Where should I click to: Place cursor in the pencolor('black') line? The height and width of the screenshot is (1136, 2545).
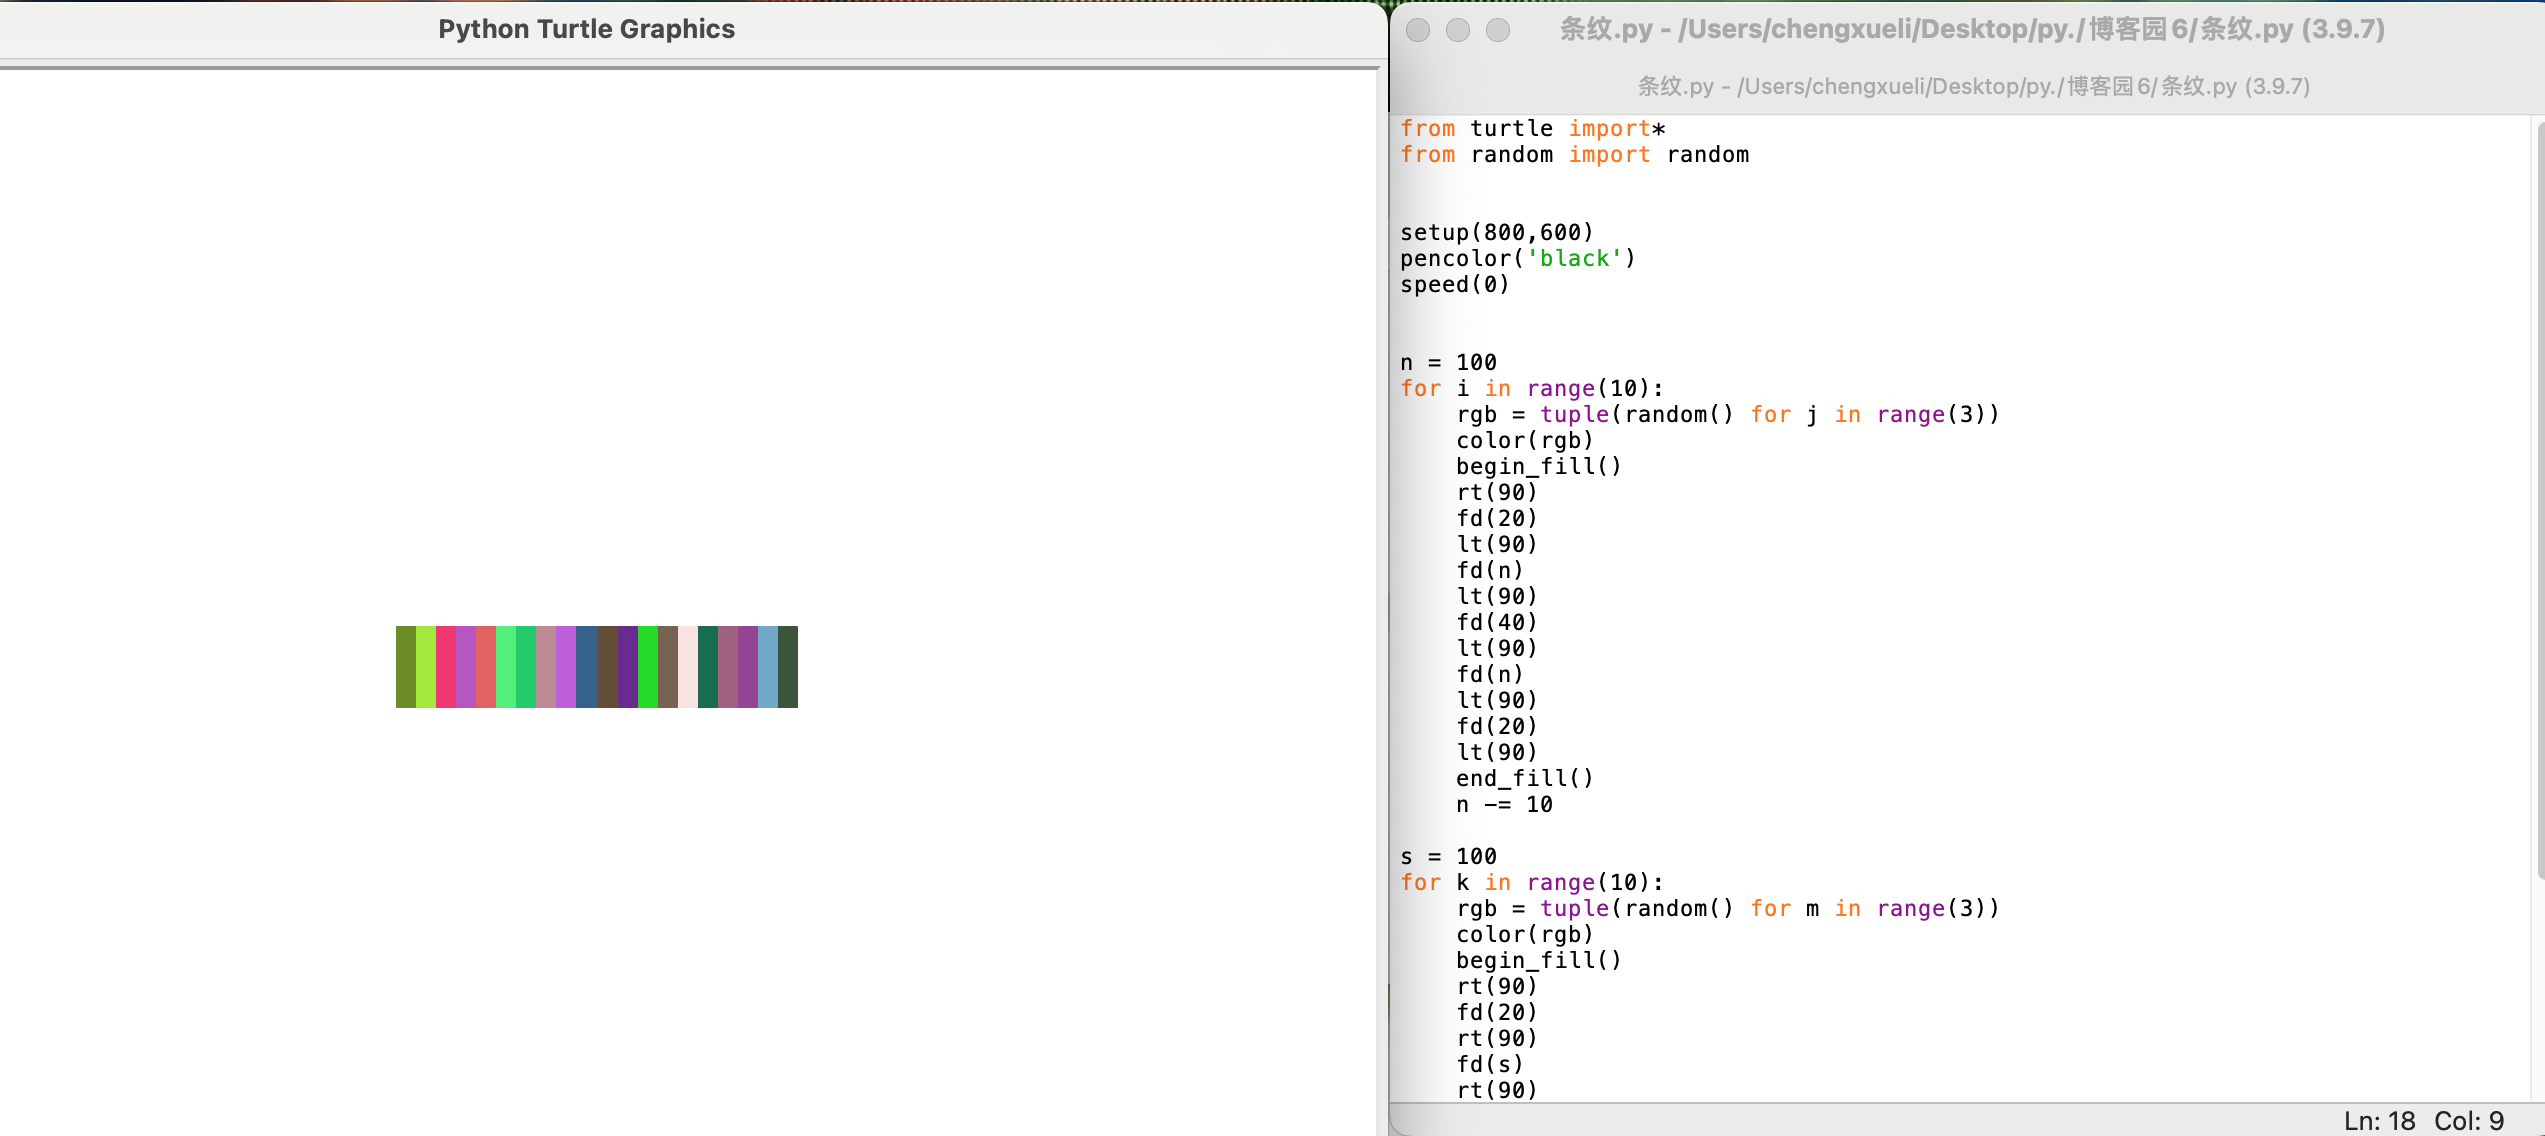click(x=1516, y=258)
